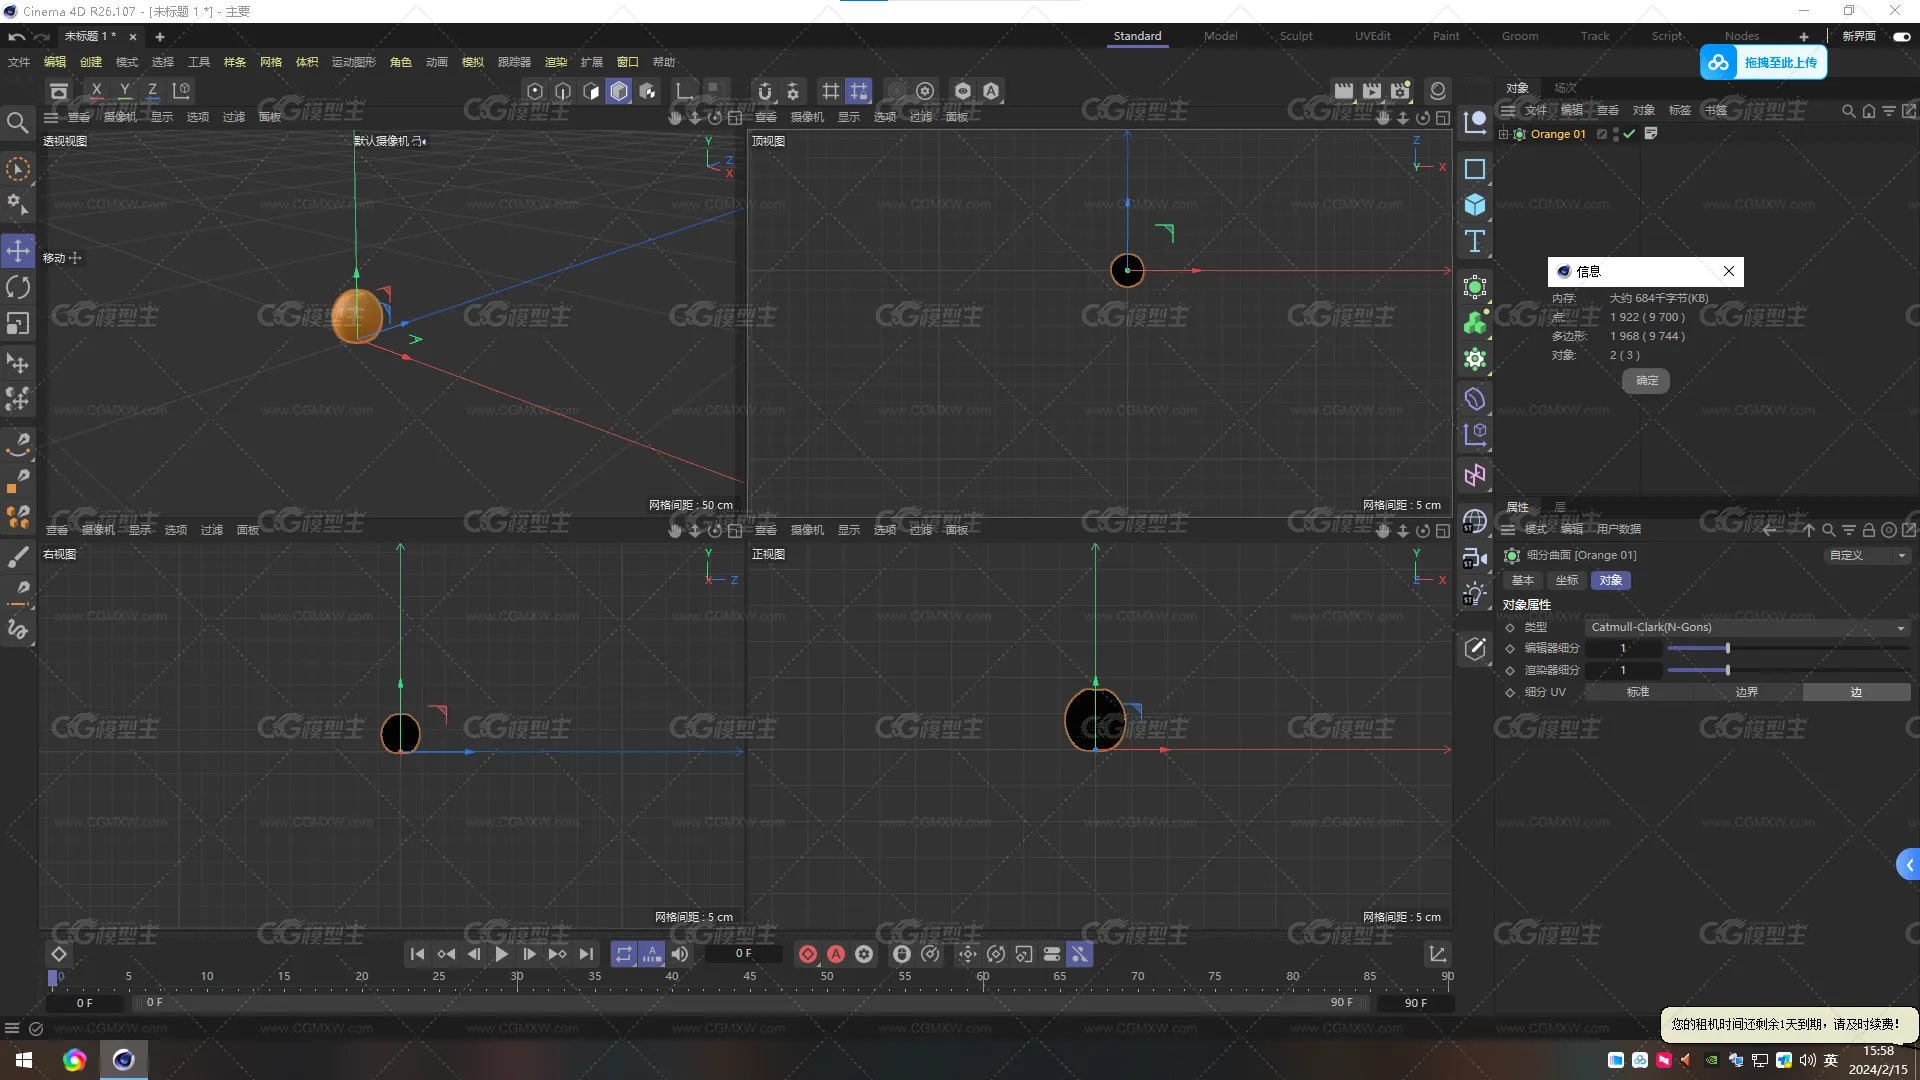Click the brush paint tool in left toolbar
1920x1080 pixels.
tap(18, 557)
